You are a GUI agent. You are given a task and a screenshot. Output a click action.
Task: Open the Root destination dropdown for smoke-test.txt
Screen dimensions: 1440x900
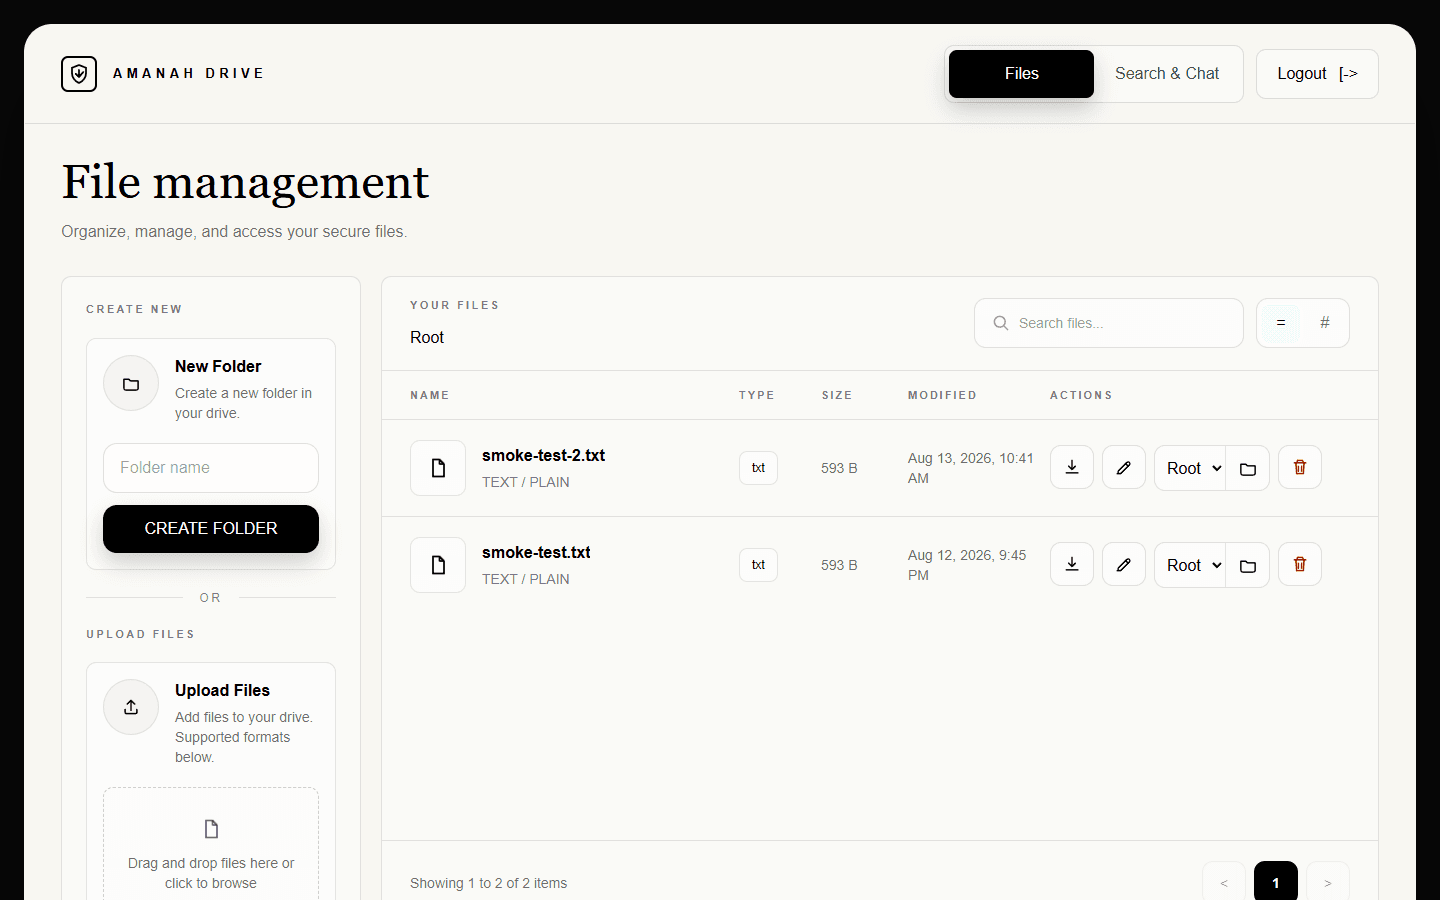tap(1190, 565)
